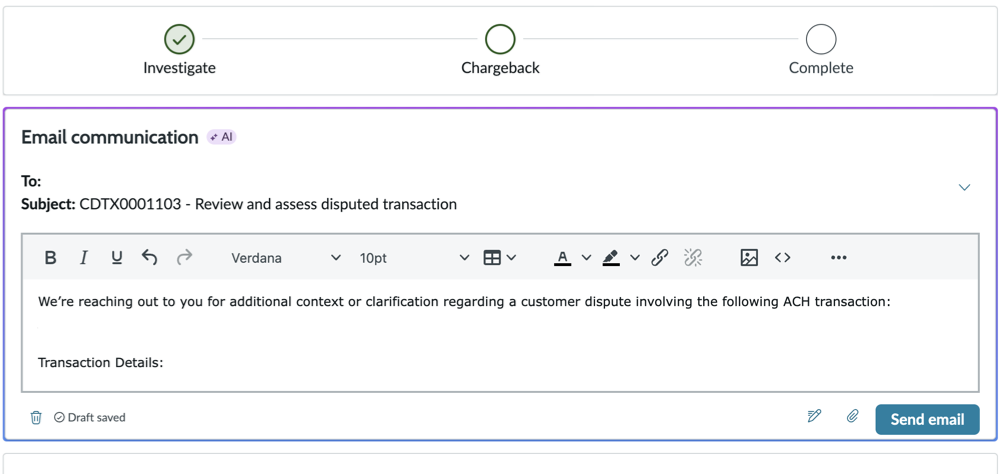Insert a table using the table icon
This screenshot has height=474, width=1000.
click(492, 258)
